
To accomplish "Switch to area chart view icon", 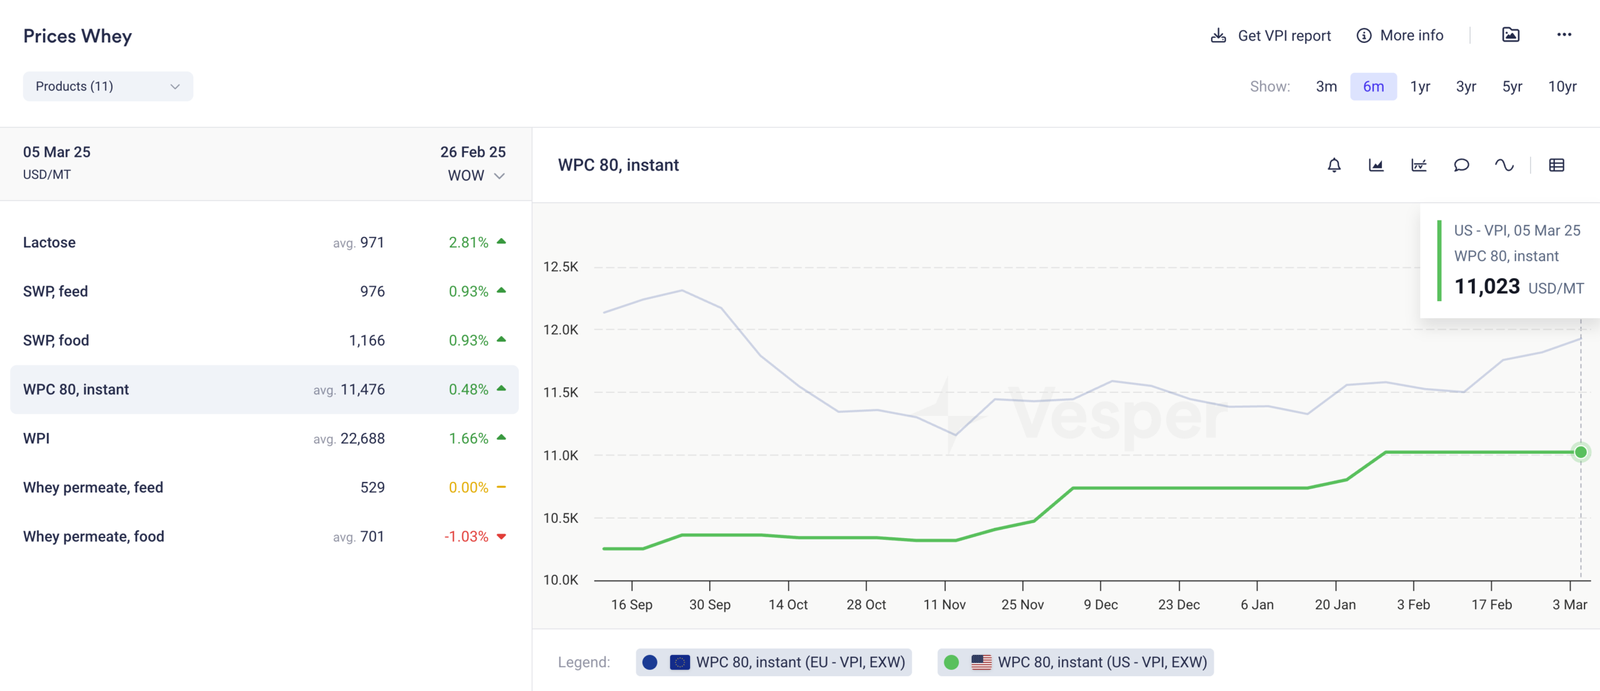I will (1376, 165).
